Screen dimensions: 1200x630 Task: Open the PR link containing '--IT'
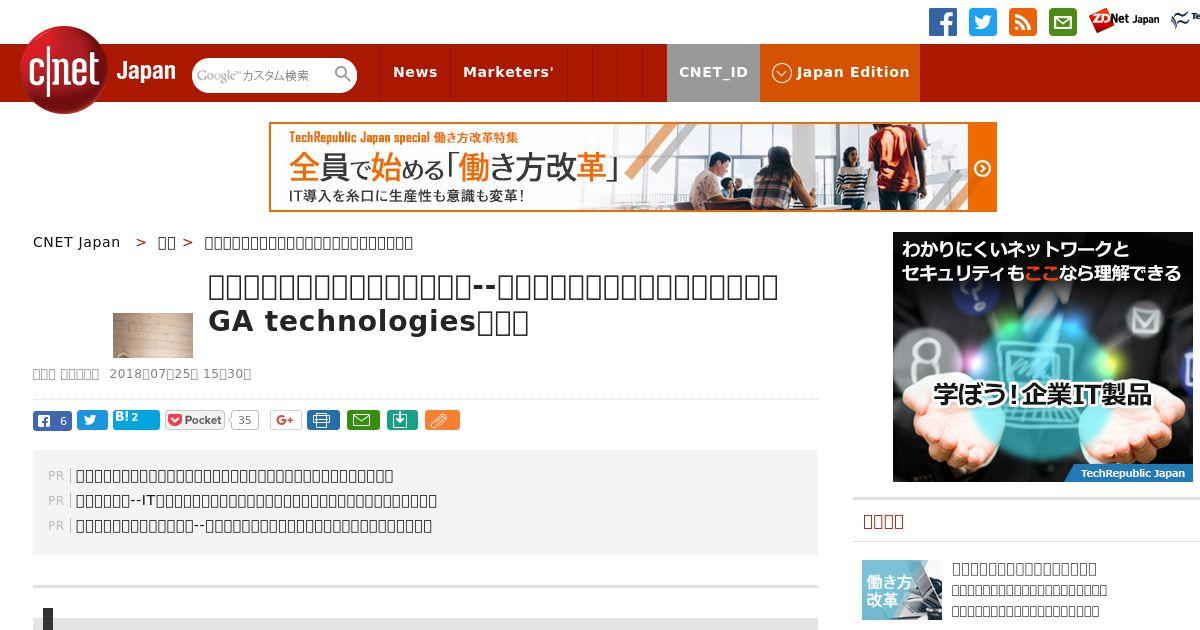[x=256, y=501]
